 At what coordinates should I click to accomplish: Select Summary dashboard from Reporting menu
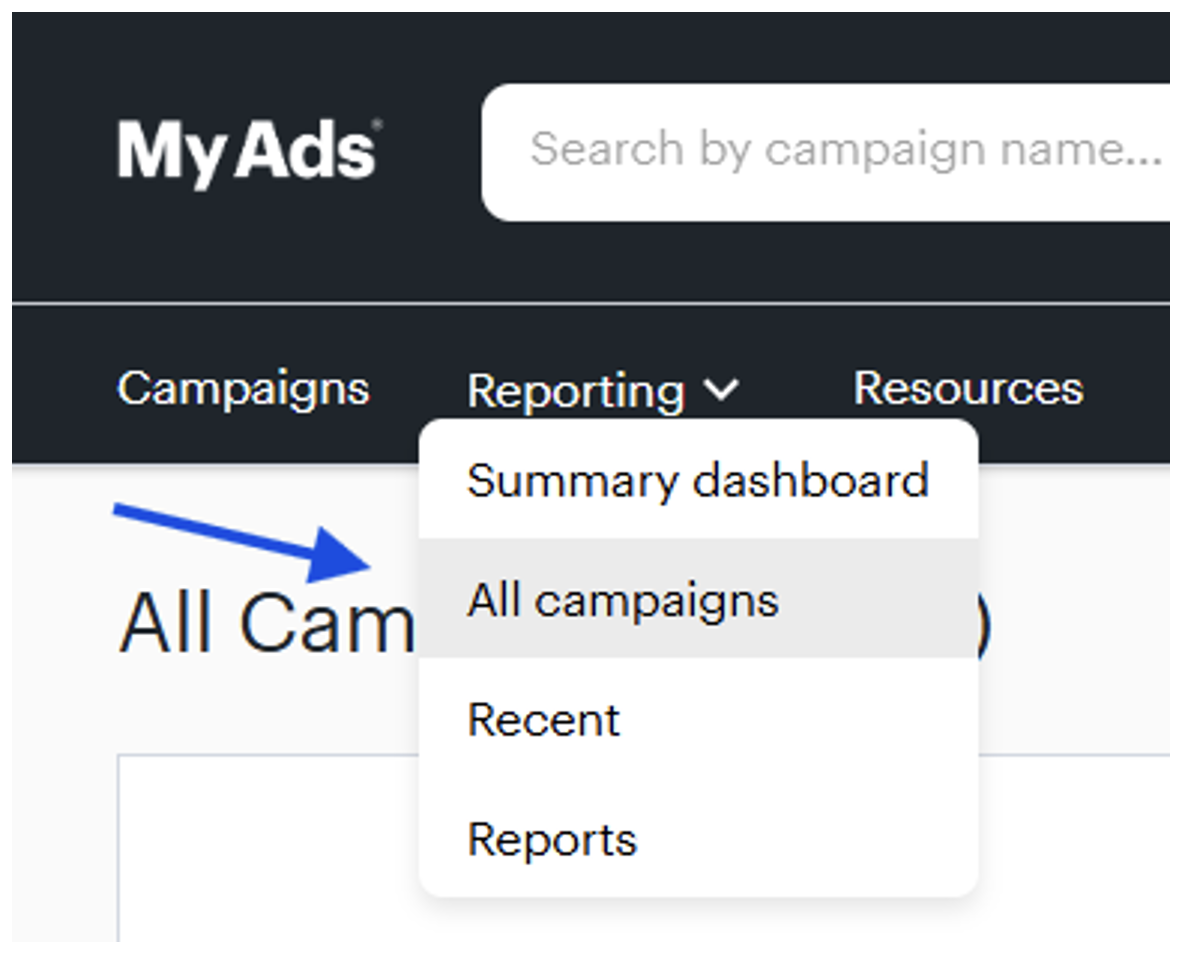[x=697, y=481]
